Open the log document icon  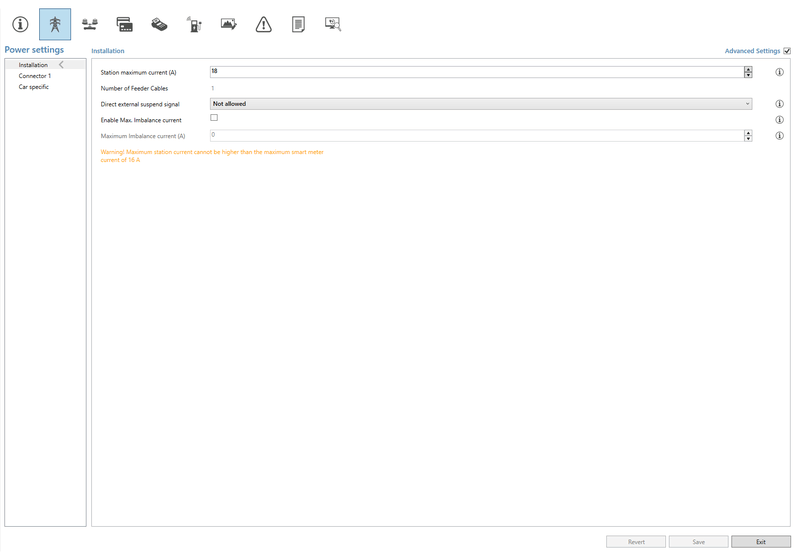298,24
